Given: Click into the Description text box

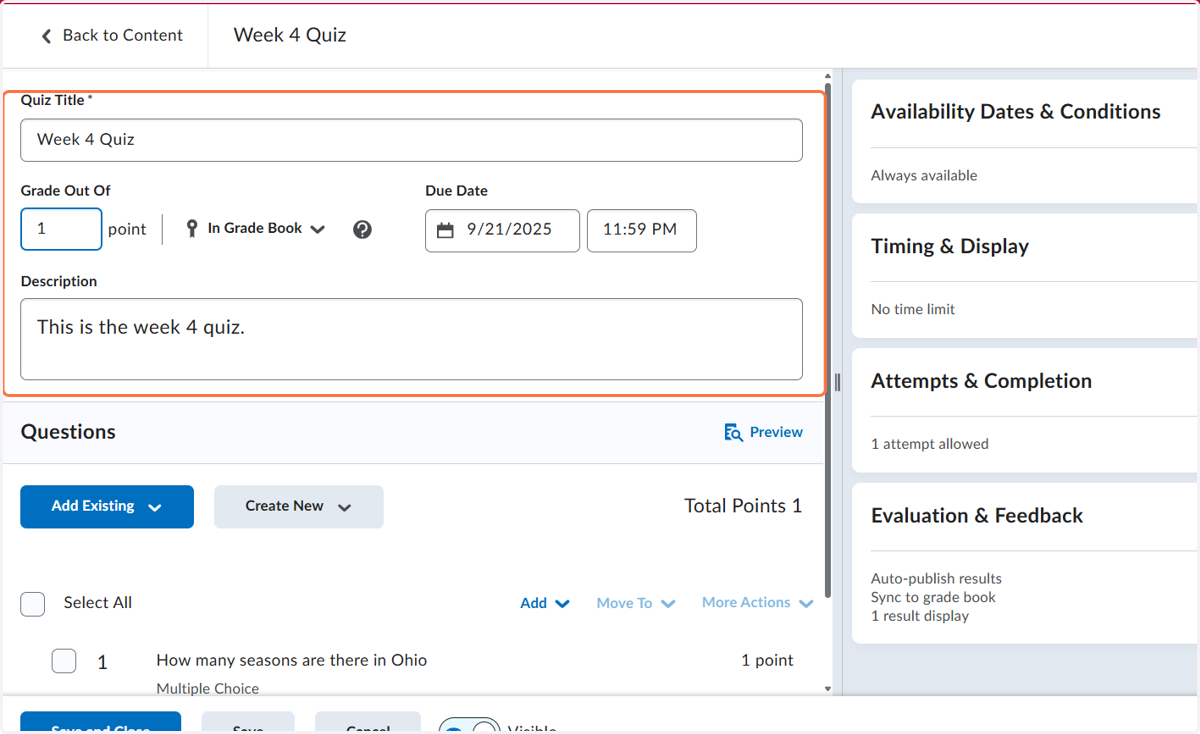Looking at the screenshot, I should point(411,339).
